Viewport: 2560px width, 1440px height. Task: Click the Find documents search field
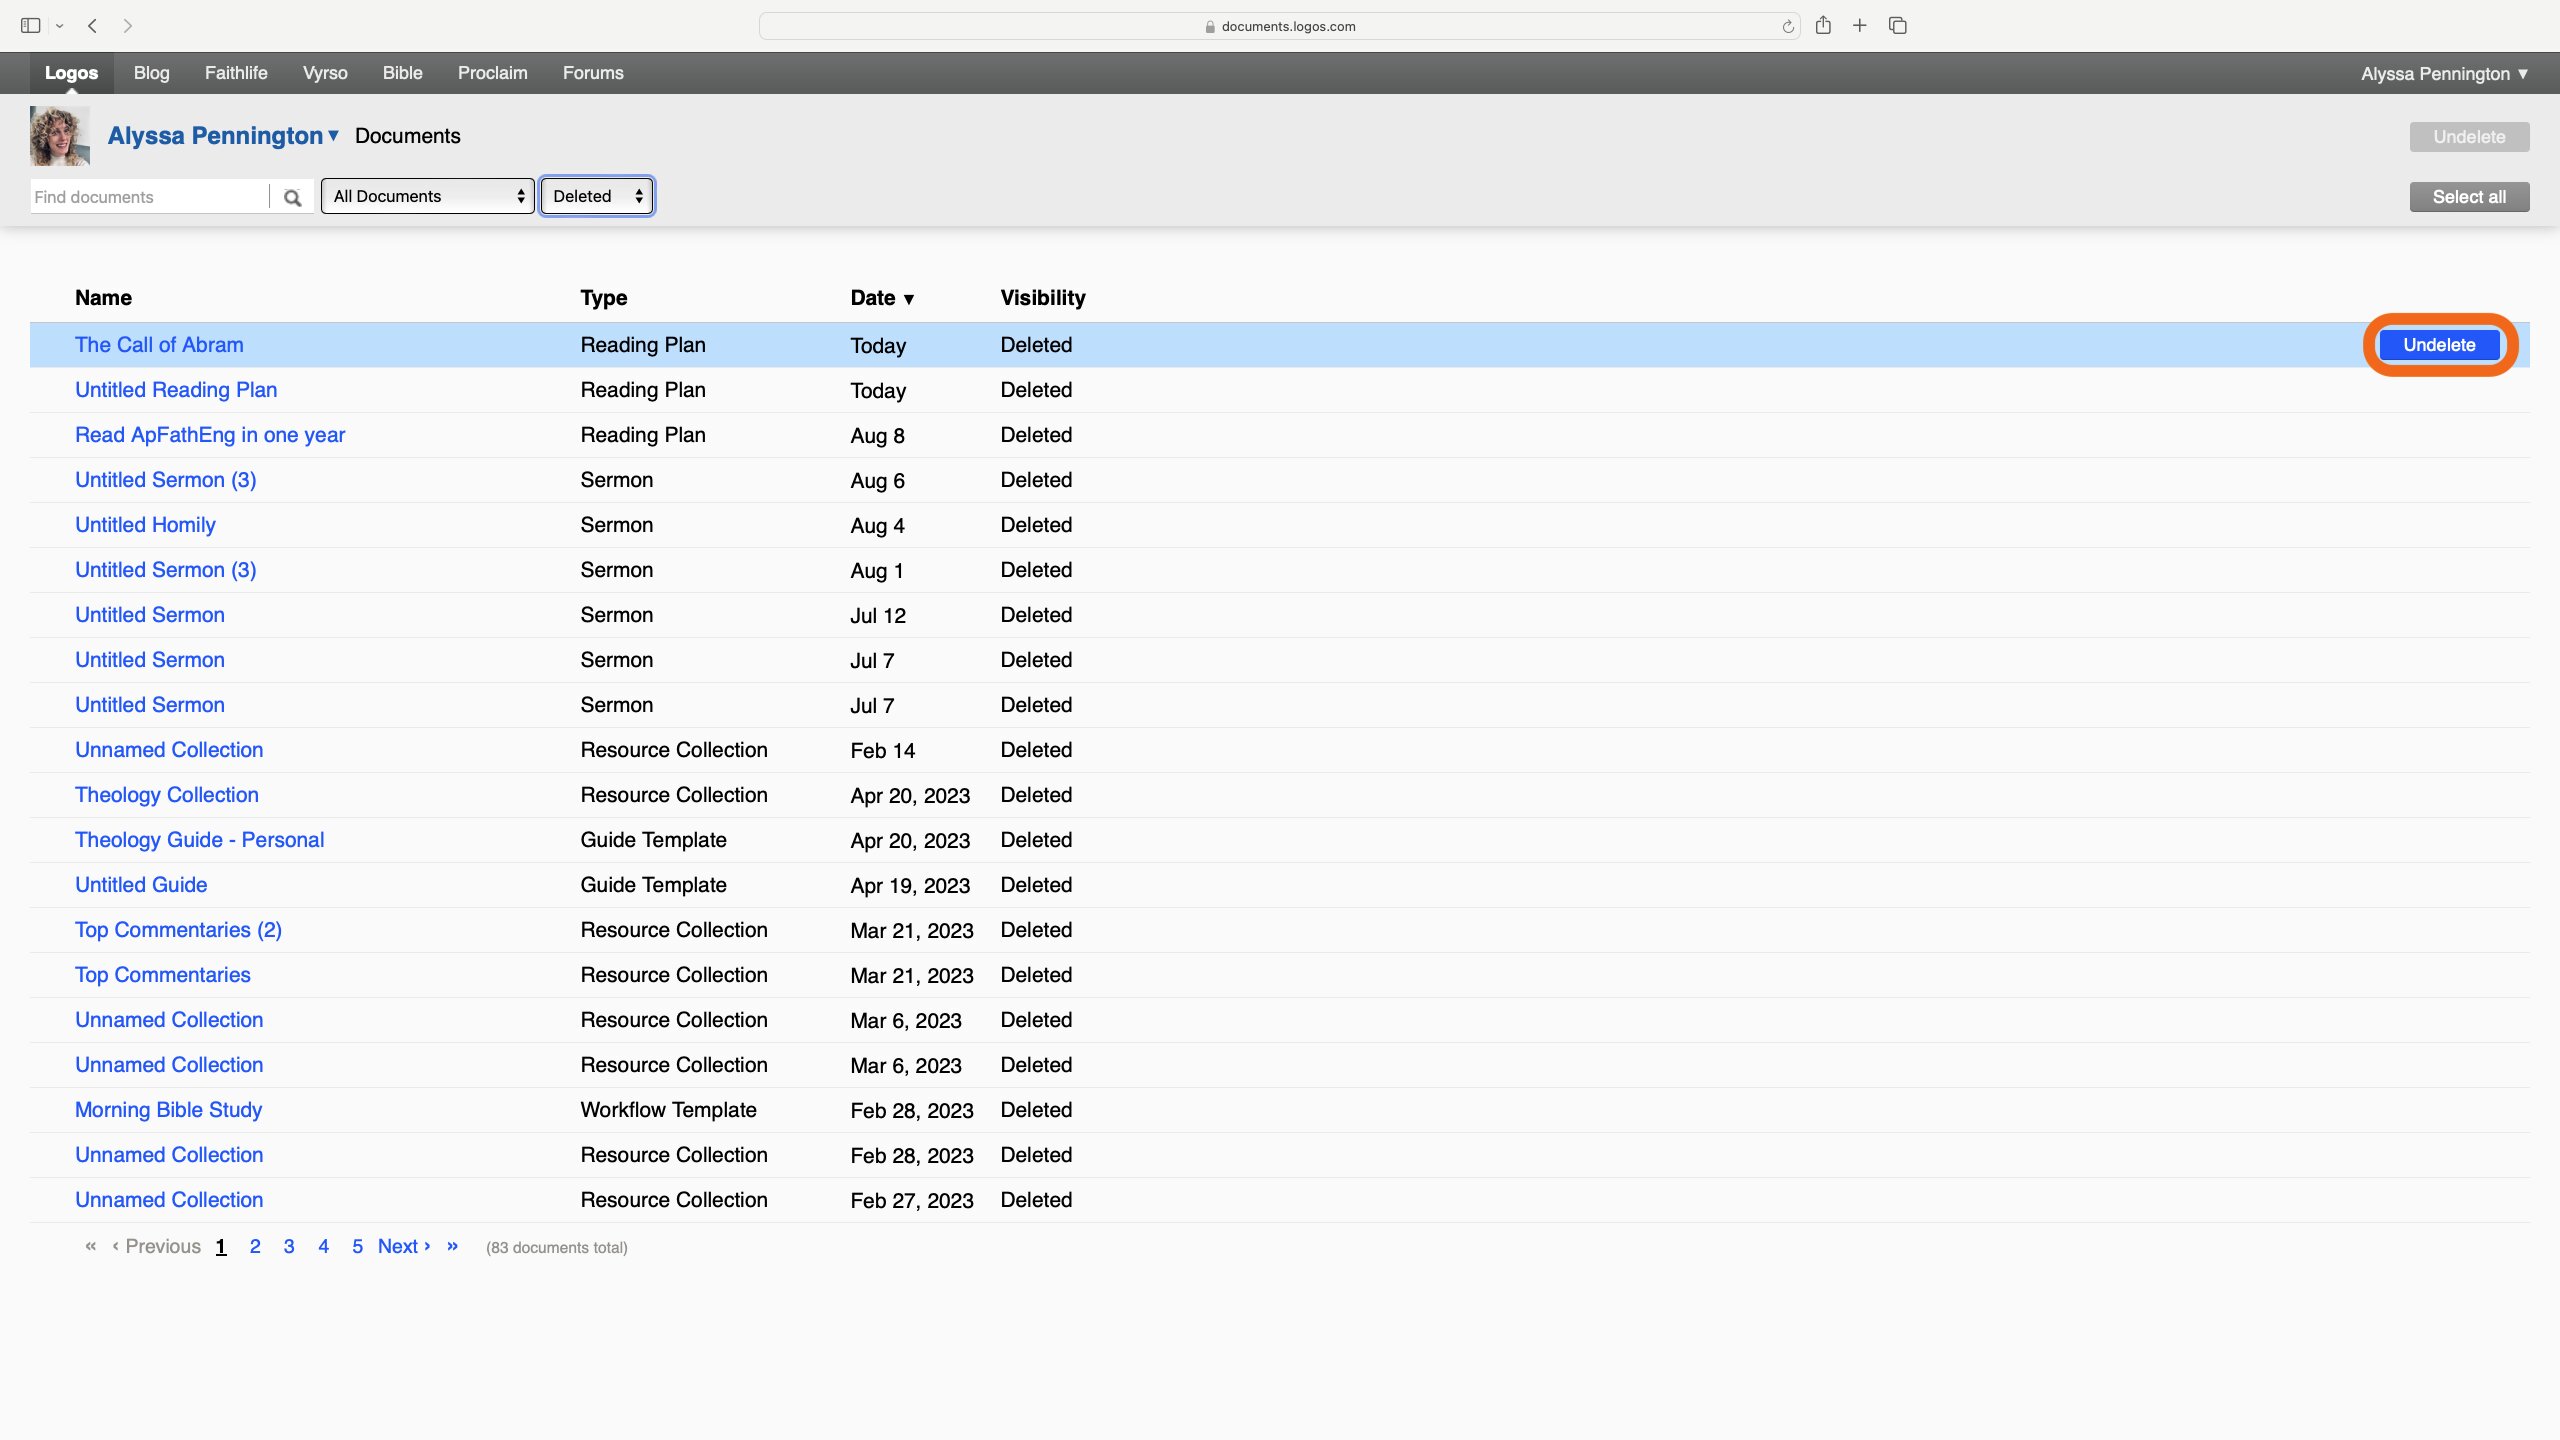150,197
